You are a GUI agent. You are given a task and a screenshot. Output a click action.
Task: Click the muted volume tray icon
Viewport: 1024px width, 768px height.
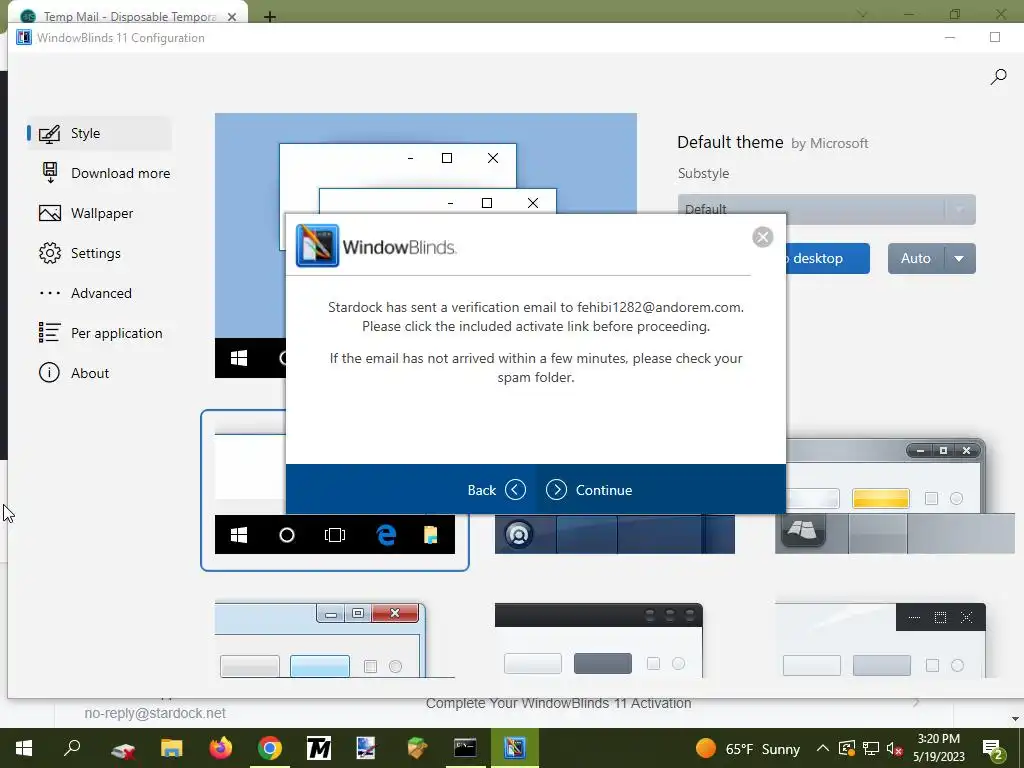coord(895,748)
